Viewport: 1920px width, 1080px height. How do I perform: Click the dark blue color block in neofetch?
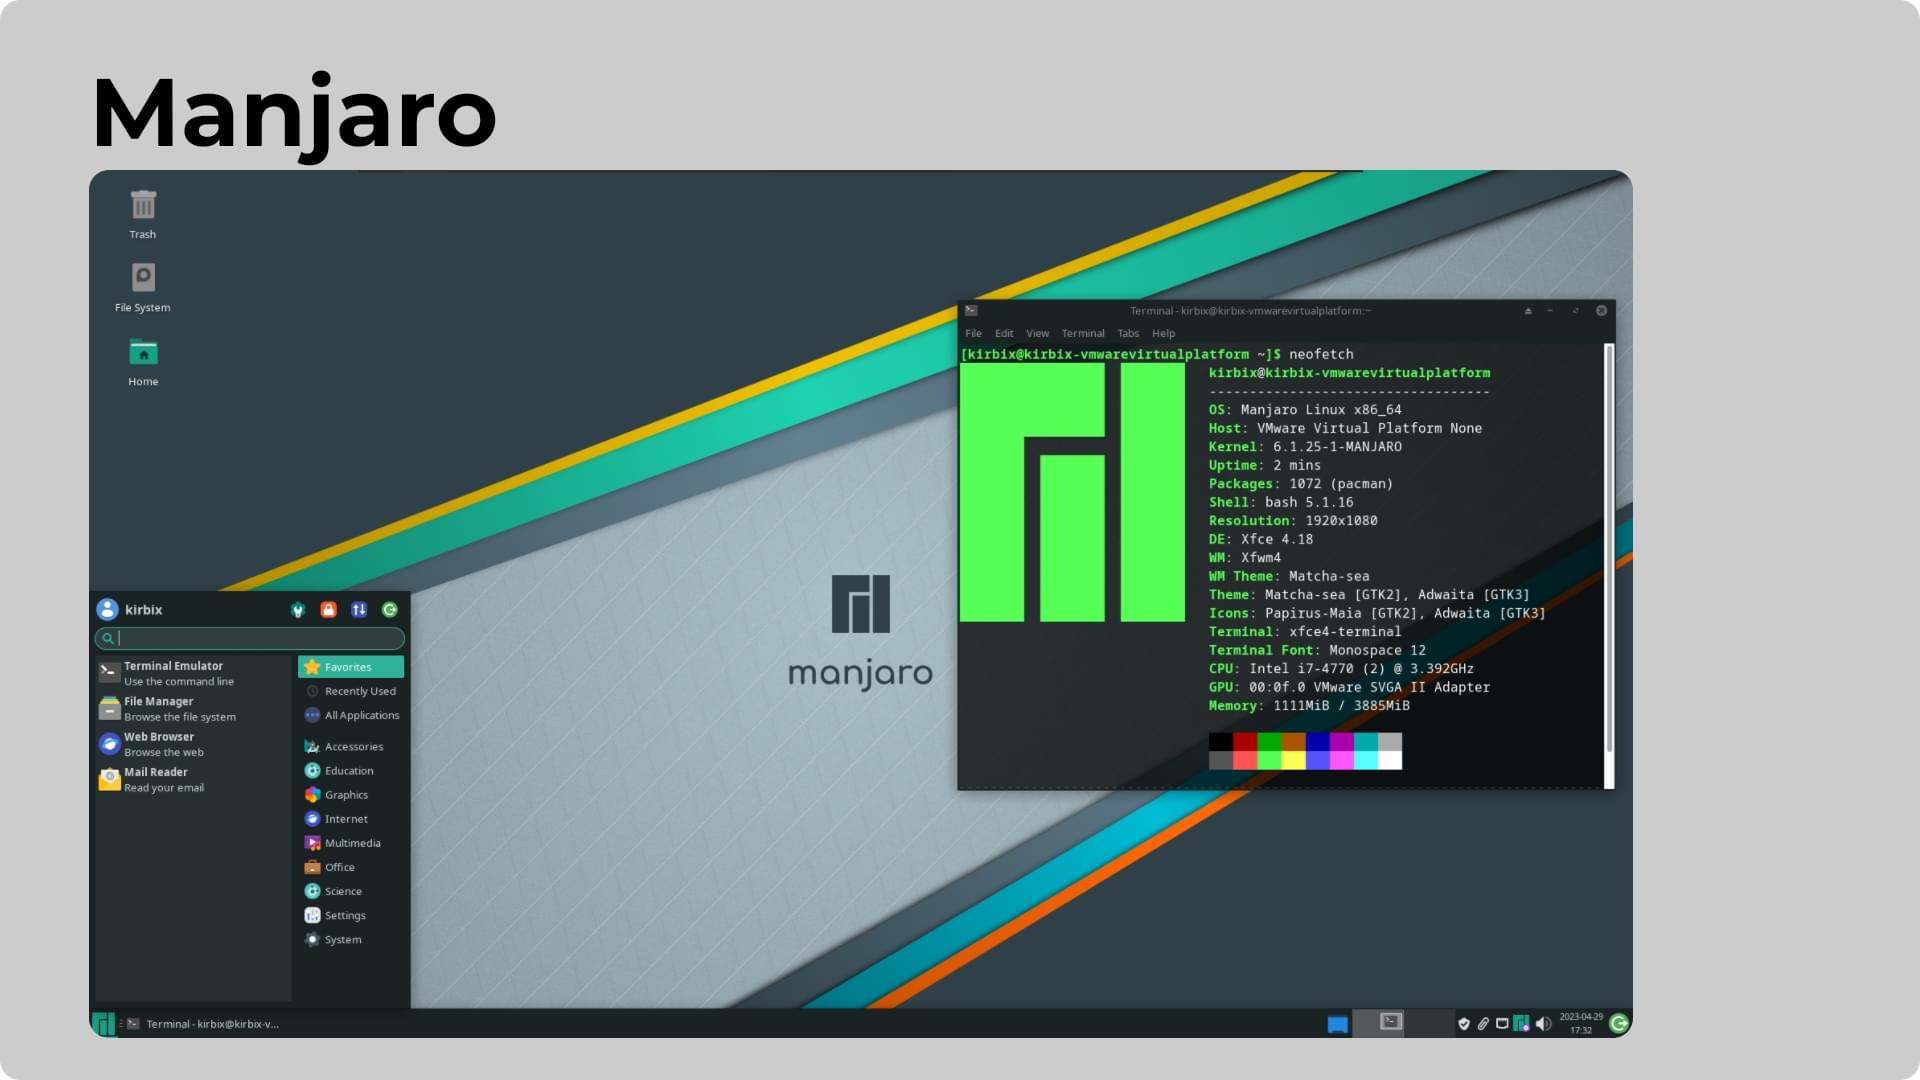tap(1318, 742)
